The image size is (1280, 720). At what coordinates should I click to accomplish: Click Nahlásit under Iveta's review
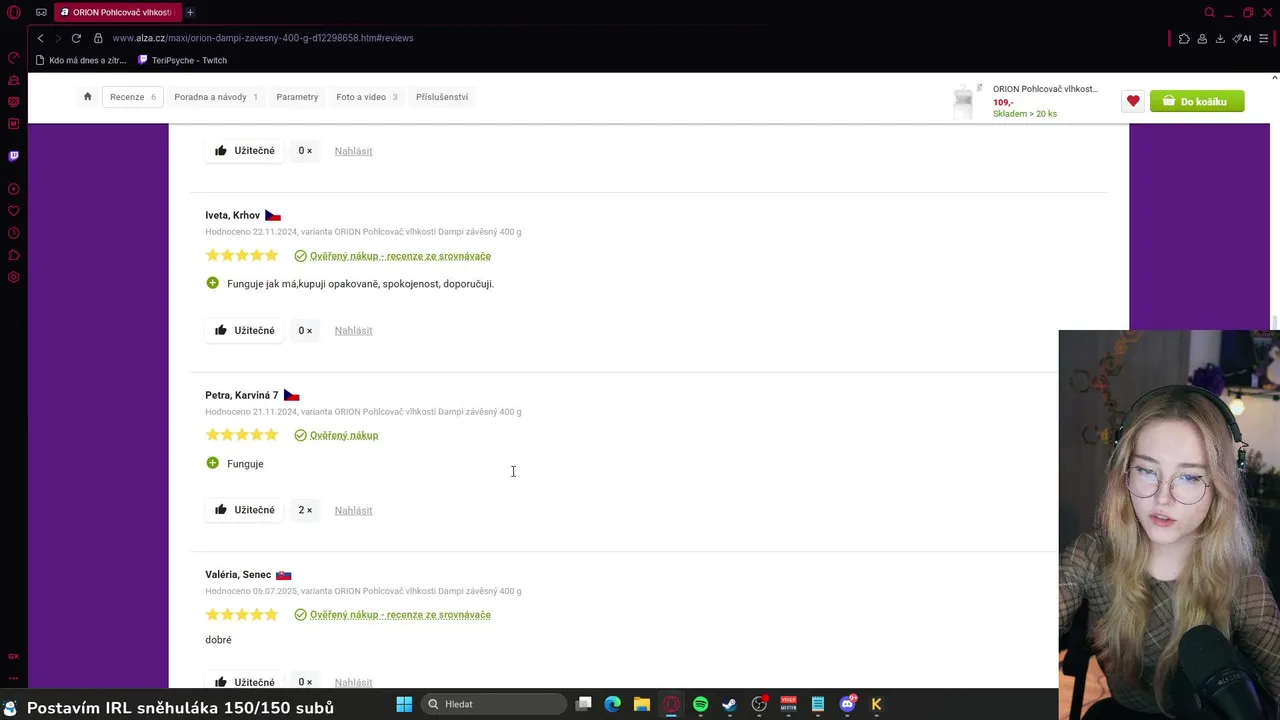pyautogui.click(x=353, y=331)
